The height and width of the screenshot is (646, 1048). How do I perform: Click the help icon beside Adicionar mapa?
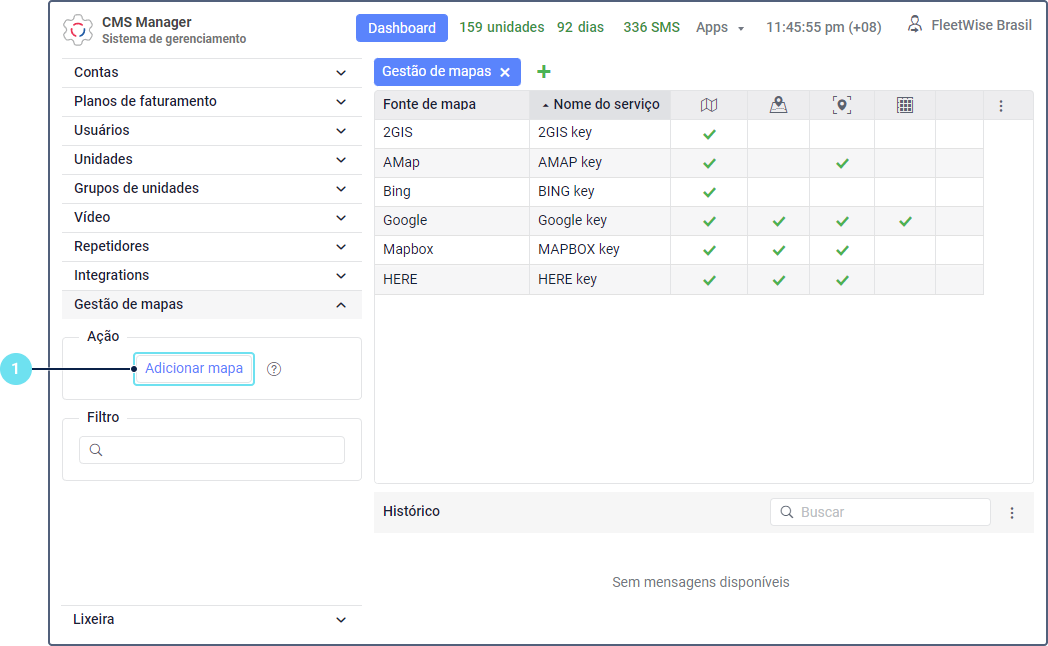(x=274, y=369)
